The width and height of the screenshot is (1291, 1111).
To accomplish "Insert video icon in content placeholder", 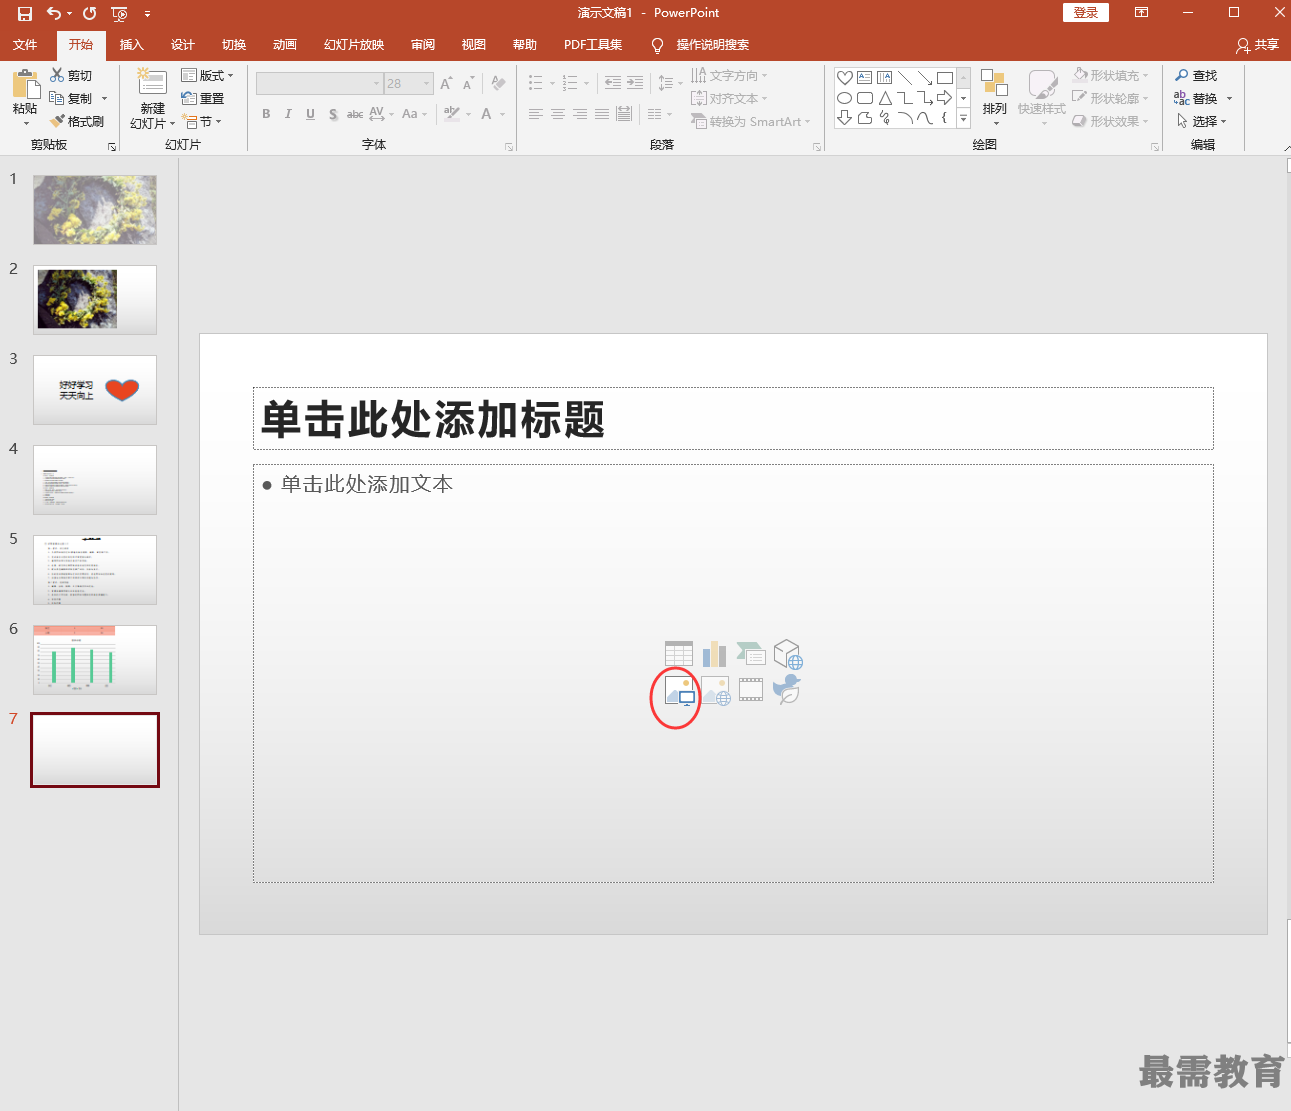I will pyautogui.click(x=751, y=690).
